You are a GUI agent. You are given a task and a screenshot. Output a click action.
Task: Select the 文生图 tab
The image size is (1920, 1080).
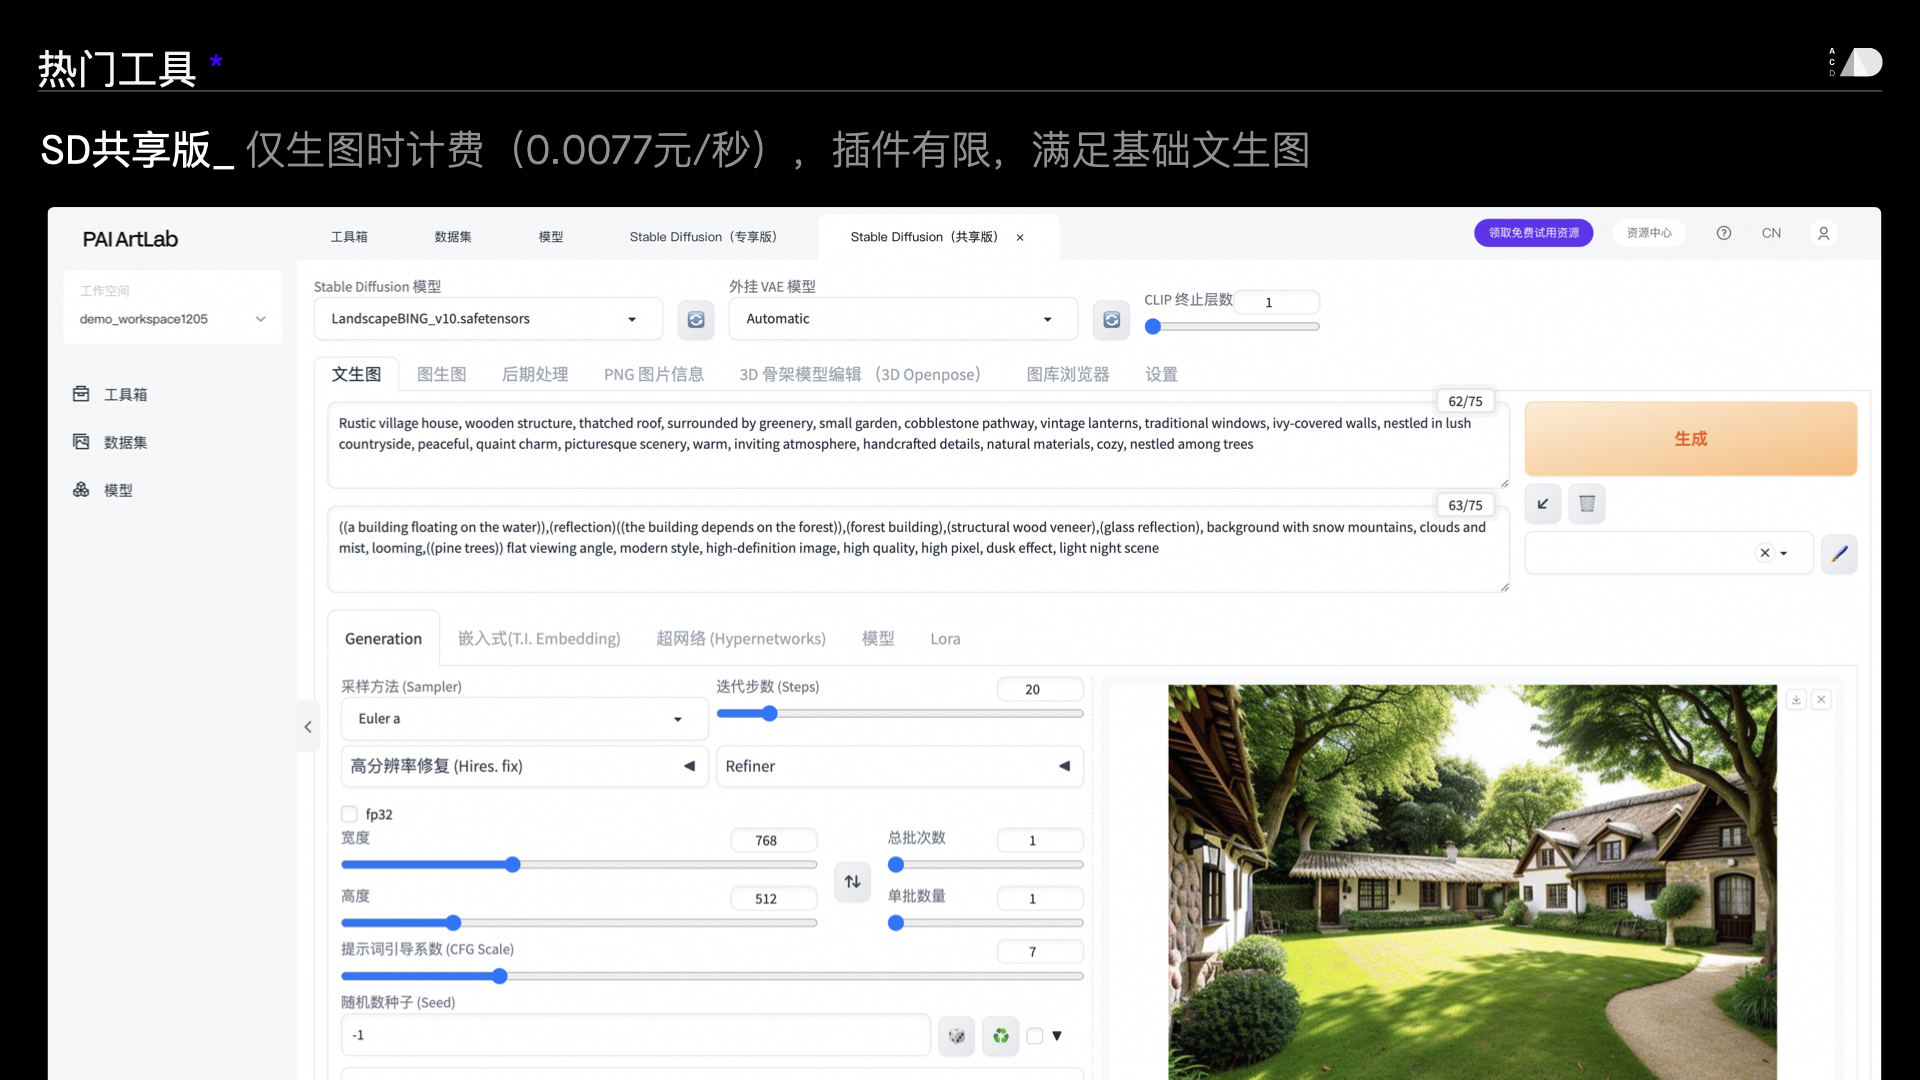click(356, 374)
